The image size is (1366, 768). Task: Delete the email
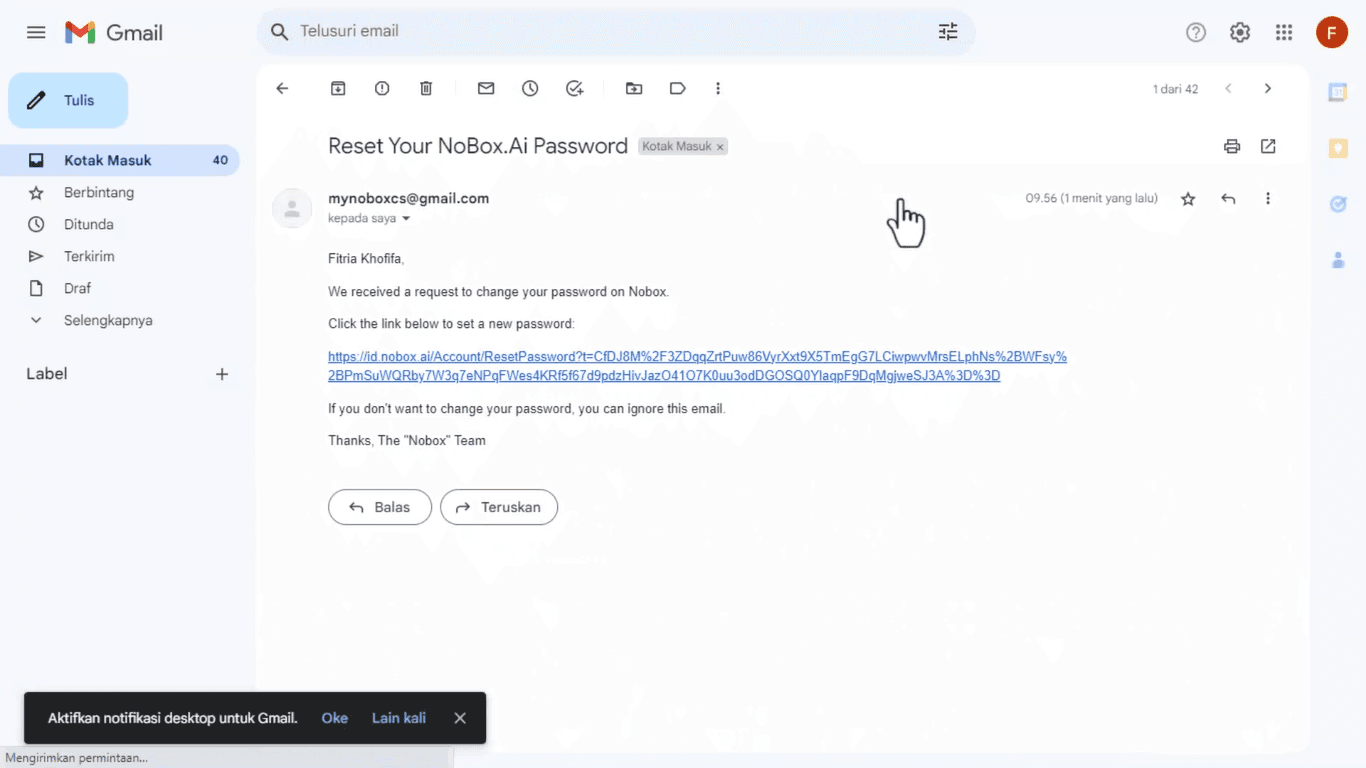425,88
